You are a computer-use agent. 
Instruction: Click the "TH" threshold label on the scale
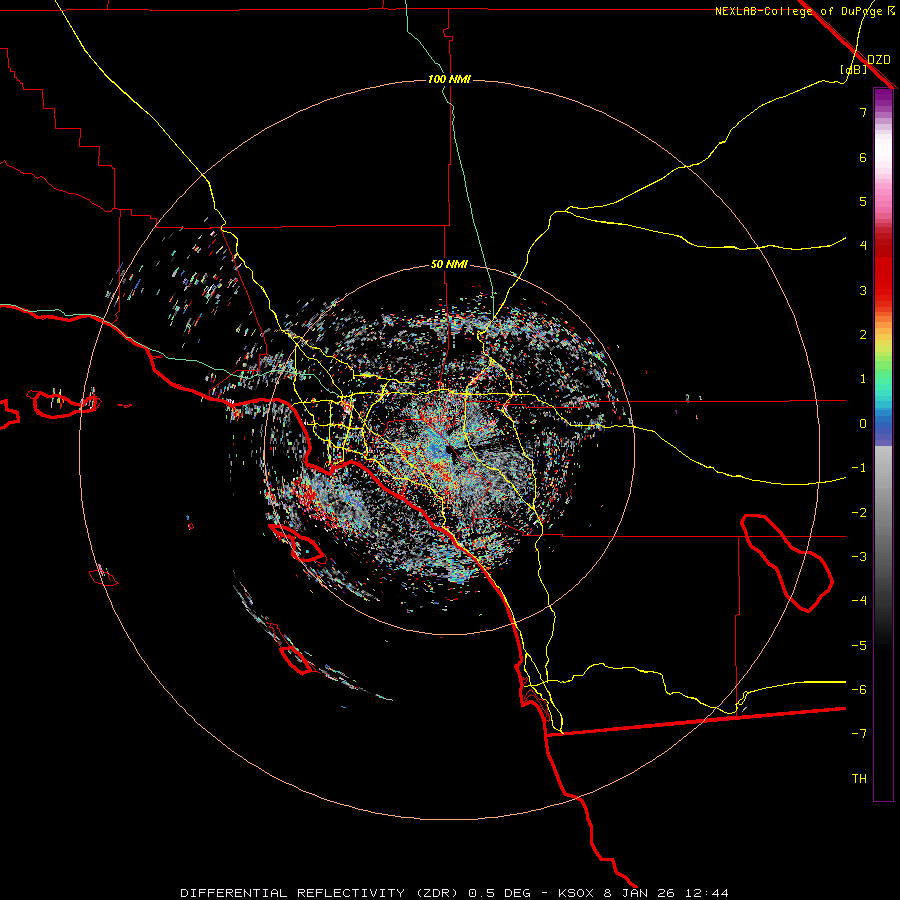(x=859, y=779)
